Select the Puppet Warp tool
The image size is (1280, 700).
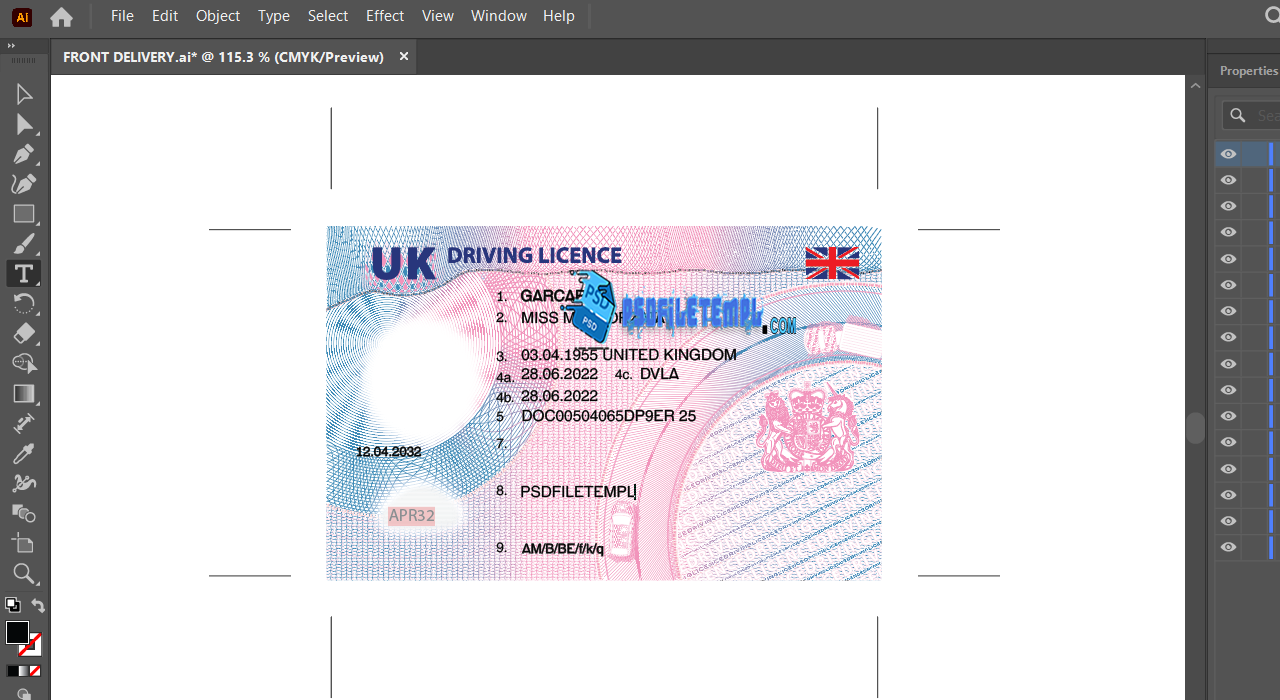[x=24, y=483]
